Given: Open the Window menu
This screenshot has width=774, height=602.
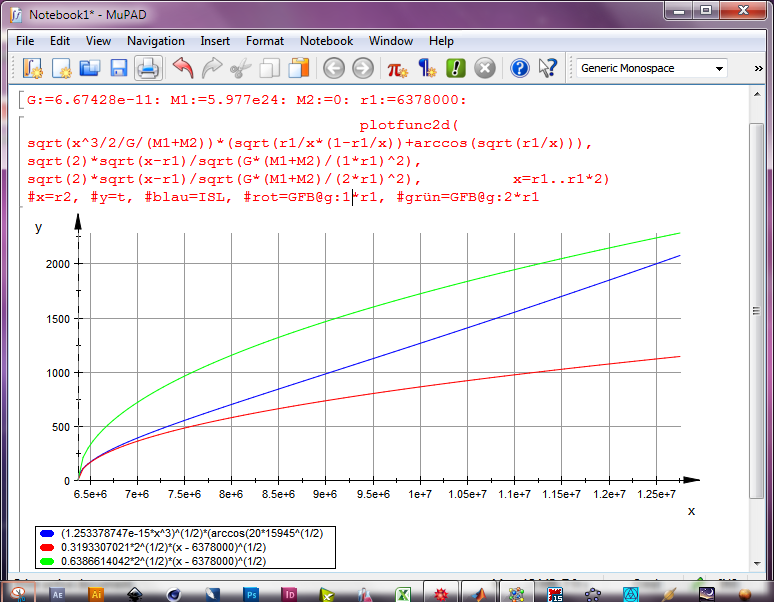Looking at the screenshot, I should click(x=390, y=41).
